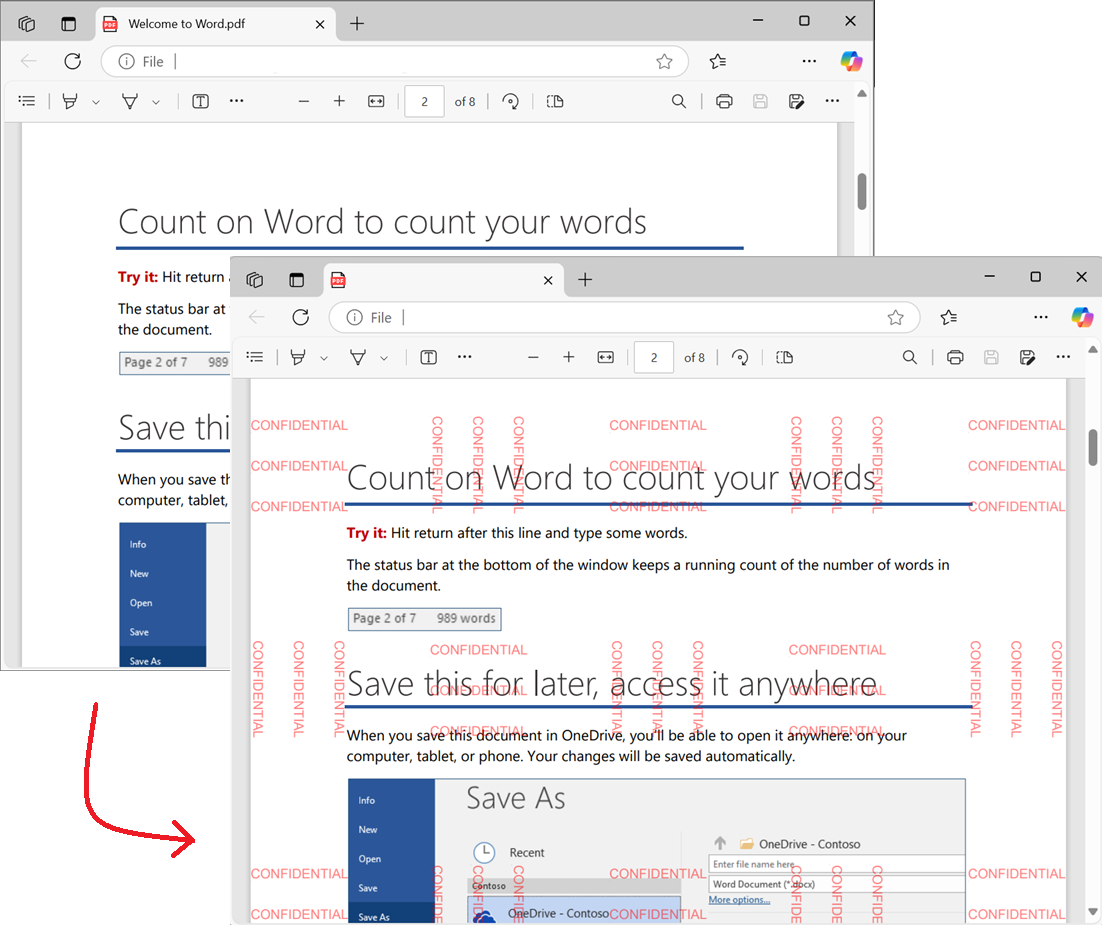This screenshot has width=1112, height=933.
Task: Open the browser Settings and more menu
Action: coord(1041,317)
